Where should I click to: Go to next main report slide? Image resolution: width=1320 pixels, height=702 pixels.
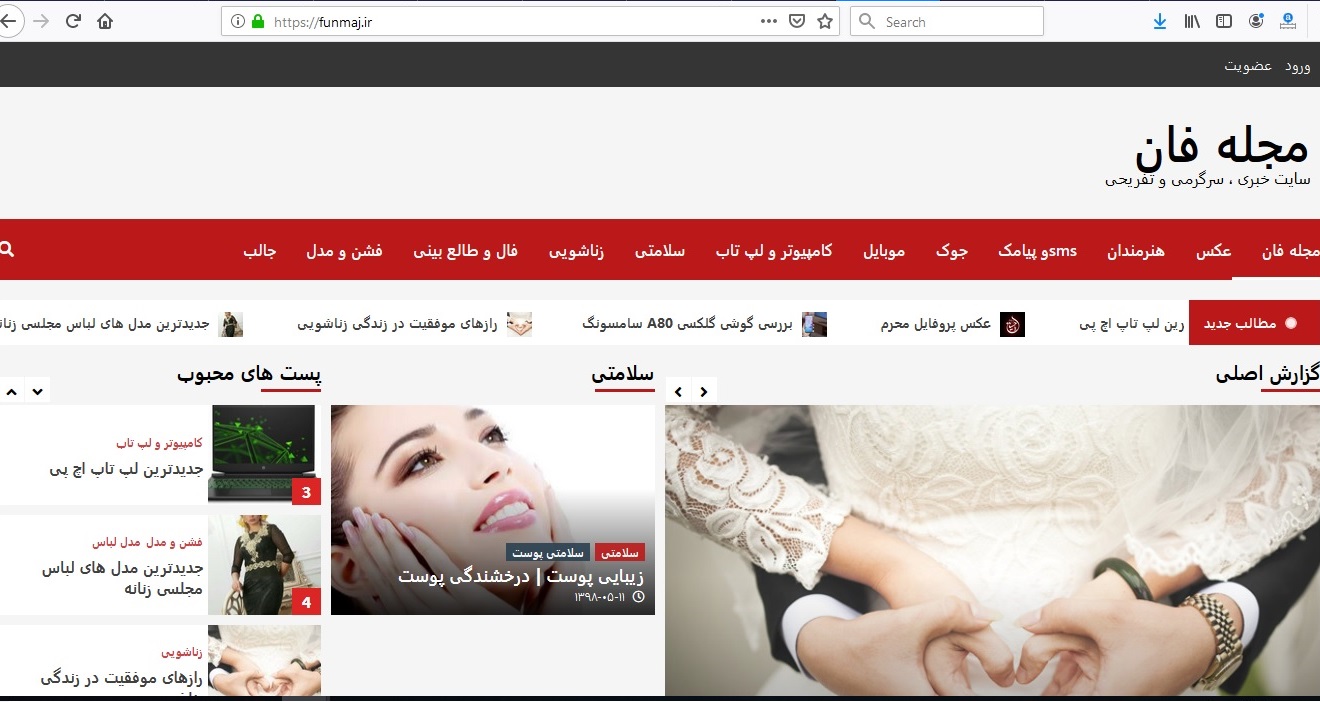pos(704,392)
